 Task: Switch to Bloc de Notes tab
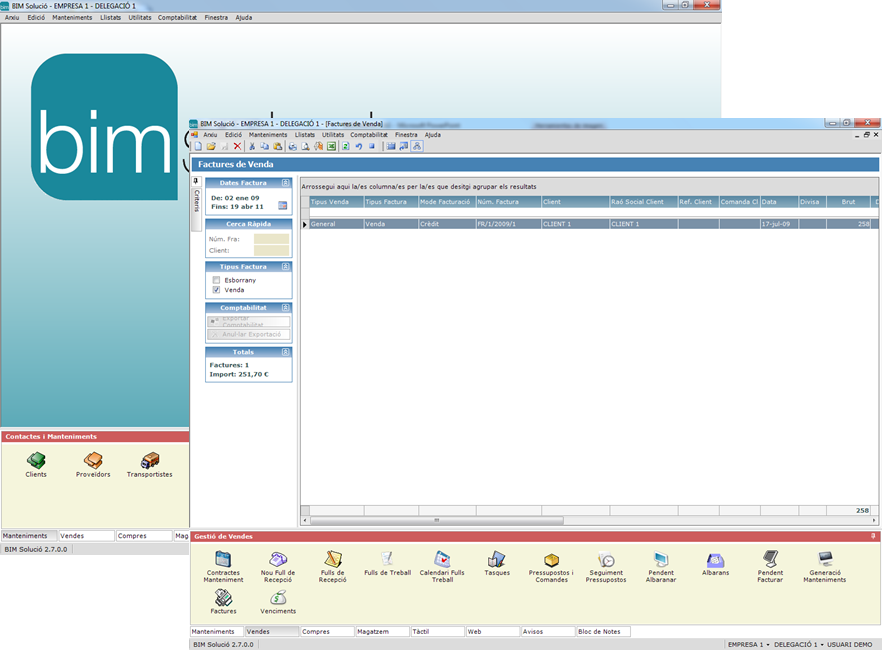tap(604, 631)
